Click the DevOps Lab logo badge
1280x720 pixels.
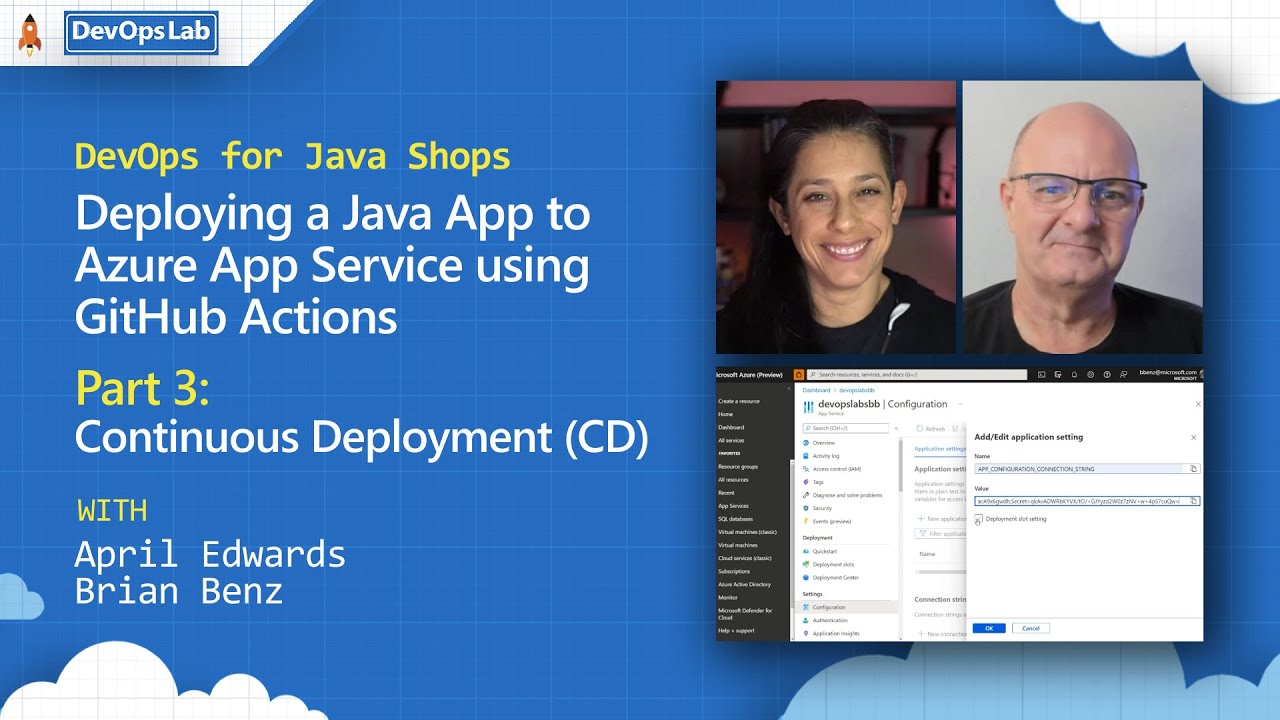pos(140,32)
